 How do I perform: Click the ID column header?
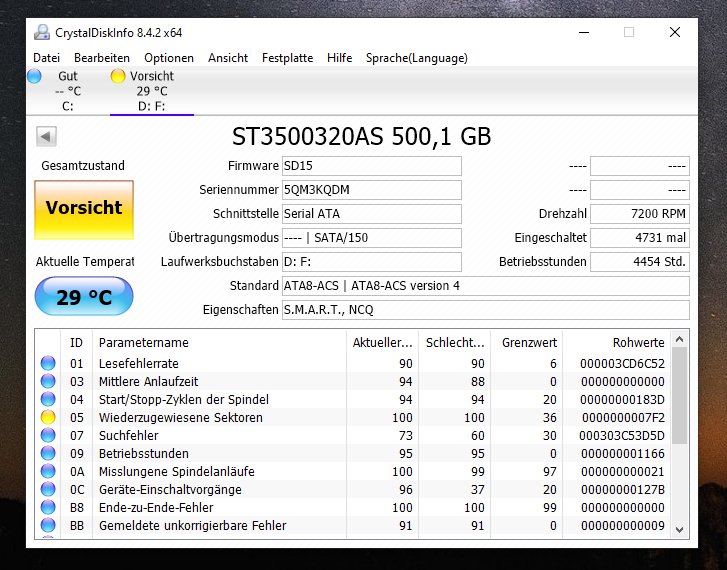77,343
